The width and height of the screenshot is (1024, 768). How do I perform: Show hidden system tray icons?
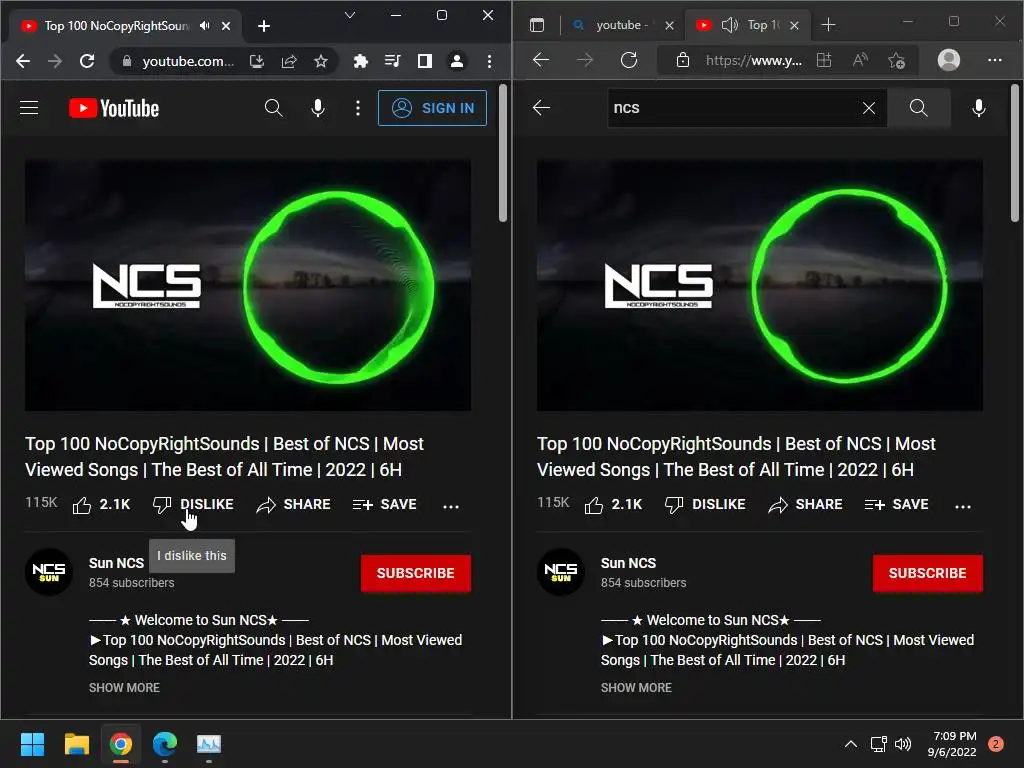pos(850,743)
